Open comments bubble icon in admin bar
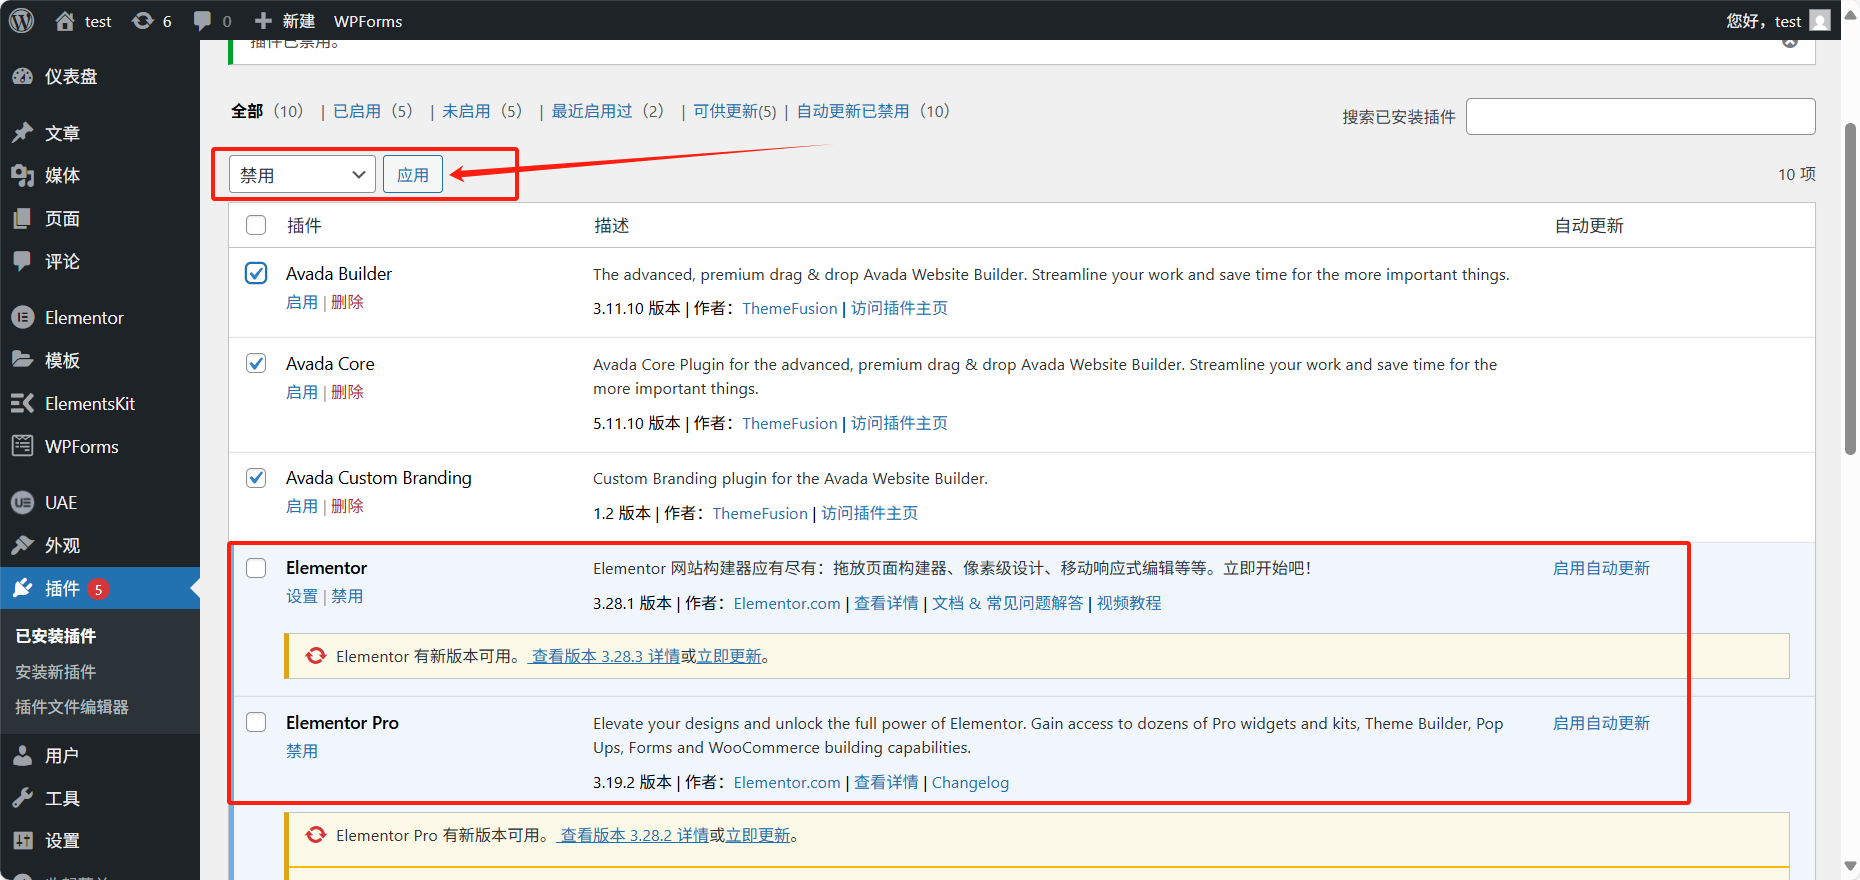This screenshot has height=880, width=1860. click(x=203, y=21)
